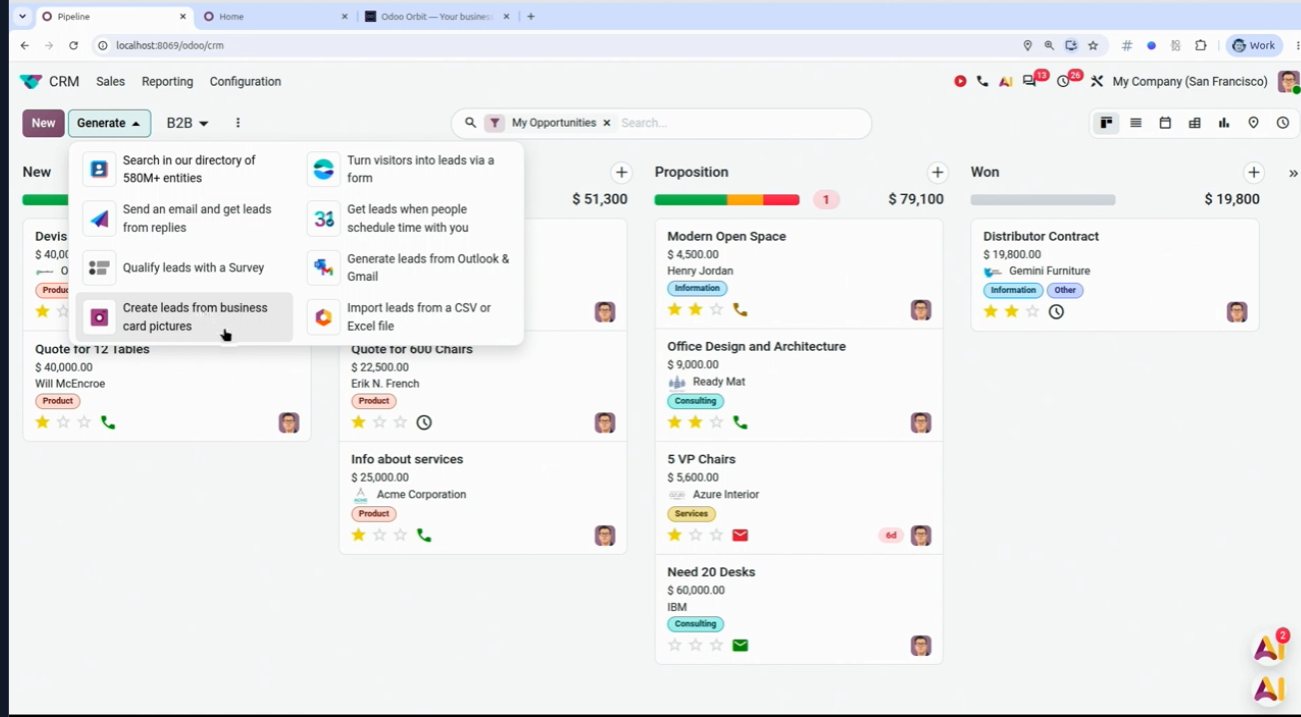The width and height of the screenshot is (1301, 717).
Task: Collapse the Generate dropdown
Action: tap(109, 123)
